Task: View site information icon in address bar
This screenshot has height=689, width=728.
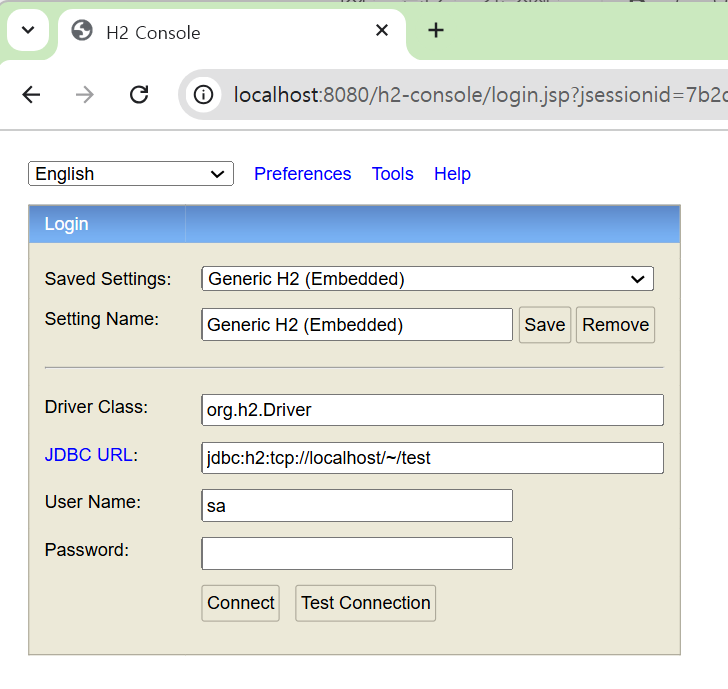Action: pyautogui.click(x=203, y=95)
